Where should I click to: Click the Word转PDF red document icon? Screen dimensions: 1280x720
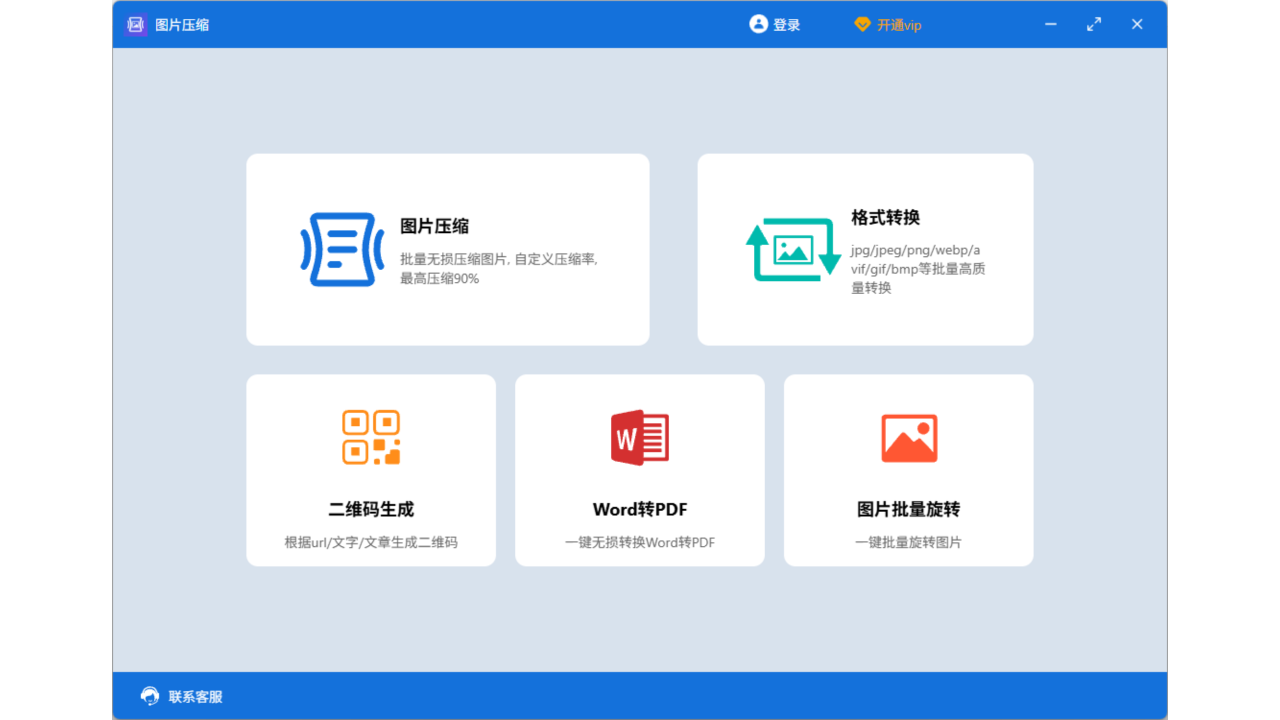639,437
